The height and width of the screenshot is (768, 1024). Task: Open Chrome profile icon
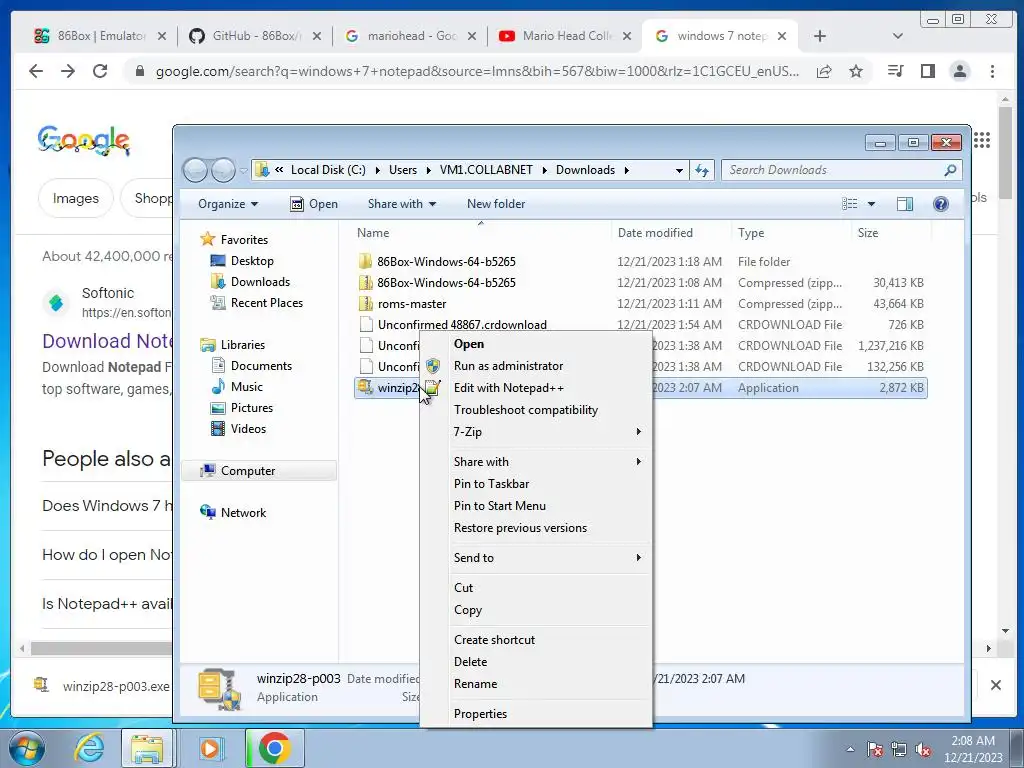(x=959, y=71)
